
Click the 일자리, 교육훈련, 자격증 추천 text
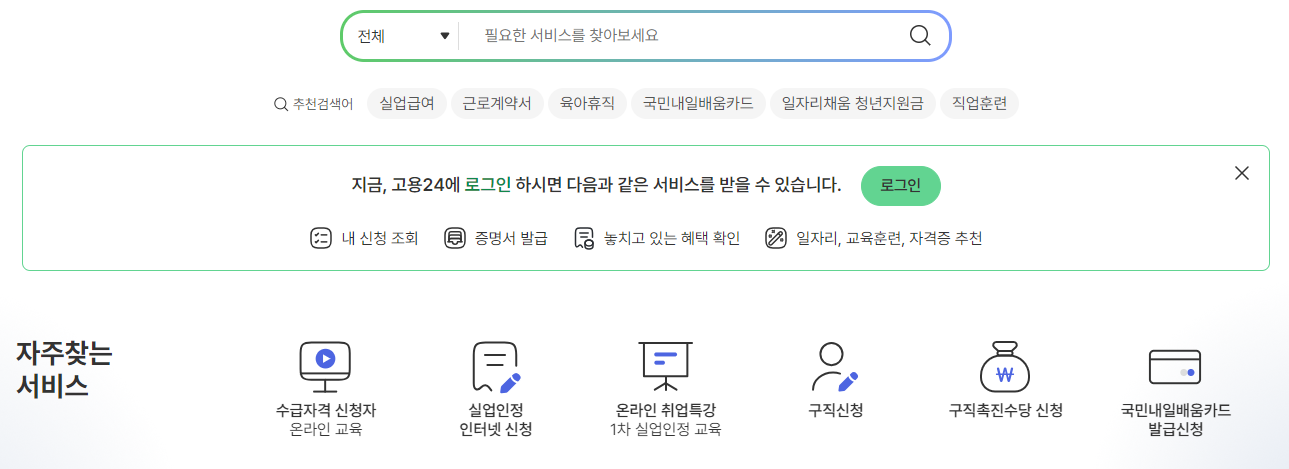click(889, 238)
